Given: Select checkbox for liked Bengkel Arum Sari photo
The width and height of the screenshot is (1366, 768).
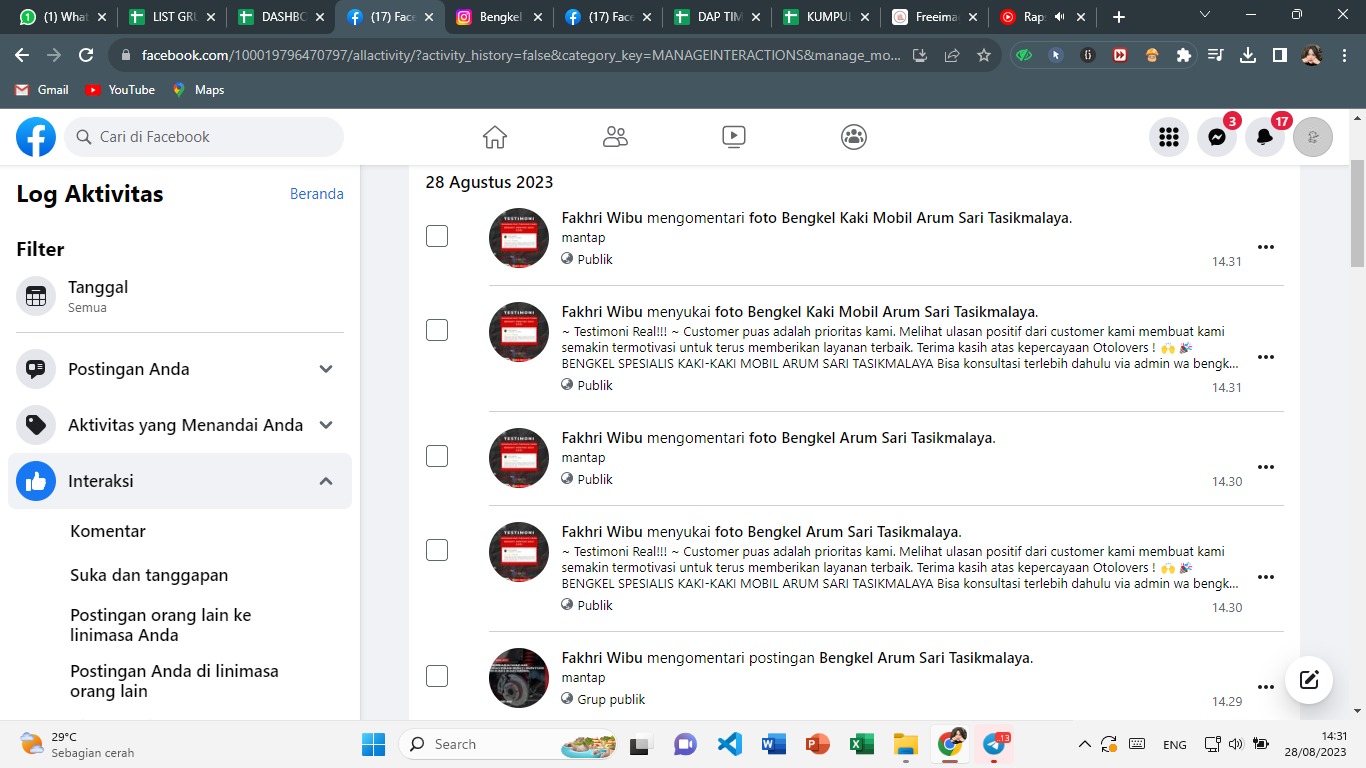Looking at the screenshot, I should point(437,550).
